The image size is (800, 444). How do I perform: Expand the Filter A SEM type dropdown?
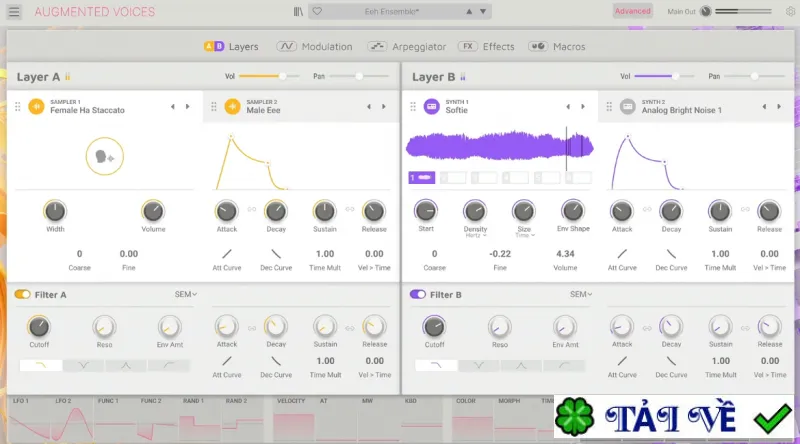pos(186,294)
